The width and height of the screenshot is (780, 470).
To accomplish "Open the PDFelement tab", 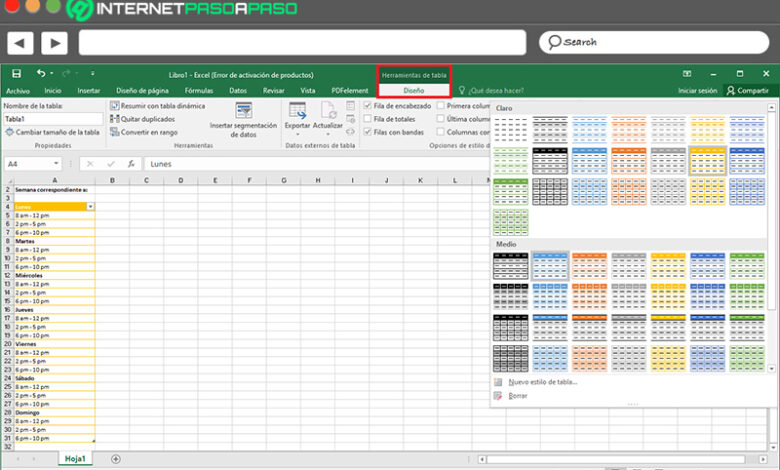I will tap(350, 91).
